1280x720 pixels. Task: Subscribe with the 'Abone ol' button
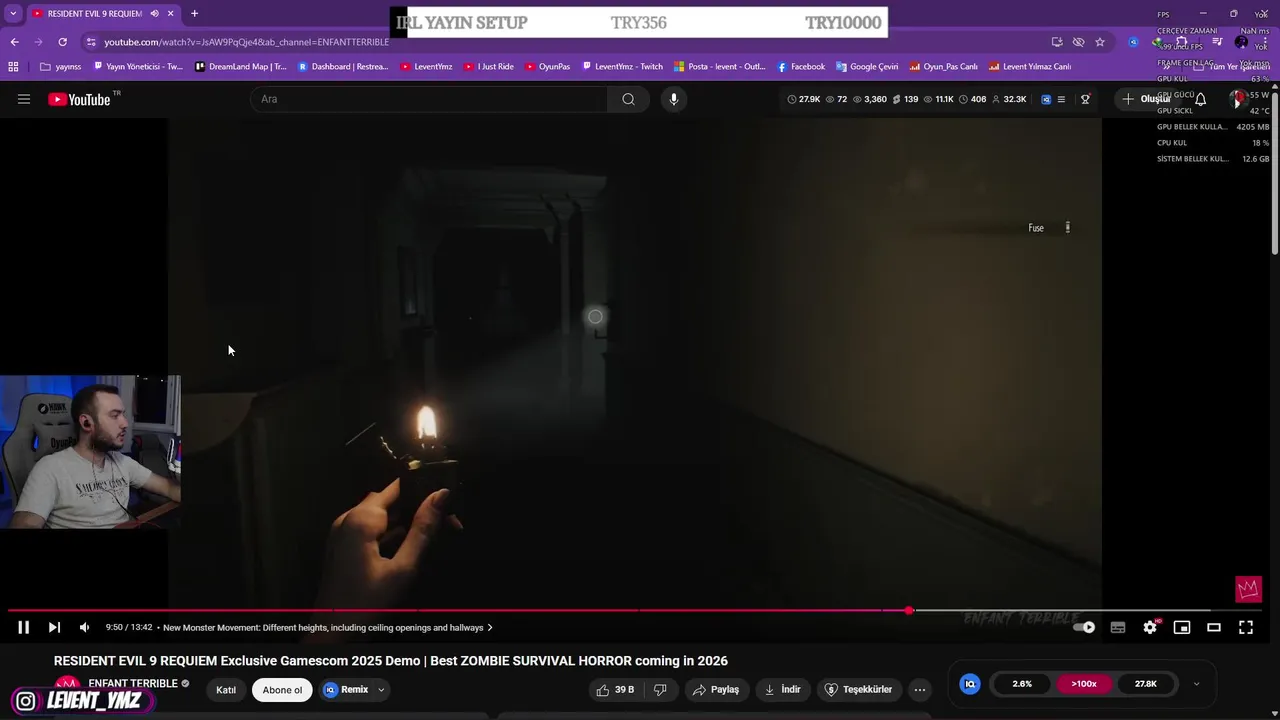(282, 690)
